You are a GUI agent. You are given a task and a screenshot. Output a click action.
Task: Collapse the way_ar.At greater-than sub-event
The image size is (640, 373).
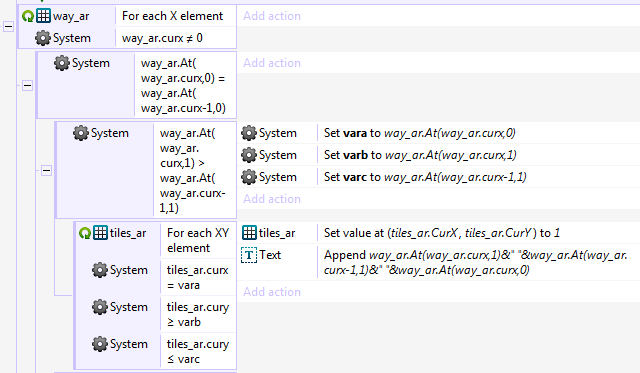[46, 171]
